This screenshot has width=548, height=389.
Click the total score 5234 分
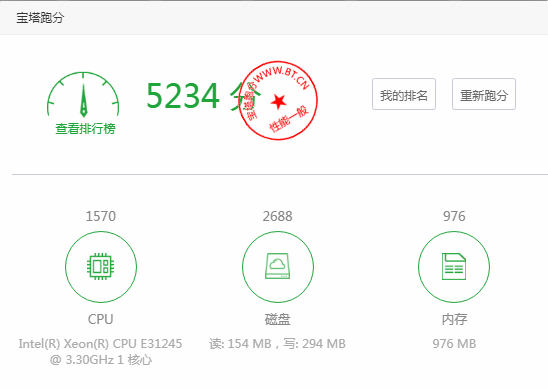pos(203,96)
